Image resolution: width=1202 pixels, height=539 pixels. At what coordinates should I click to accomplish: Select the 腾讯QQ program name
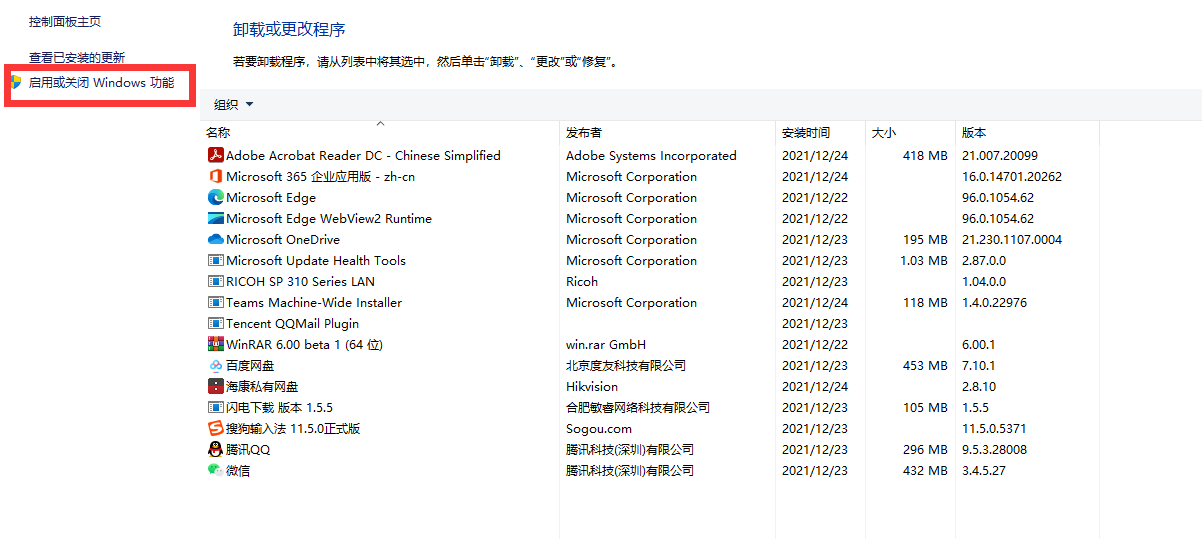[248, 449]
